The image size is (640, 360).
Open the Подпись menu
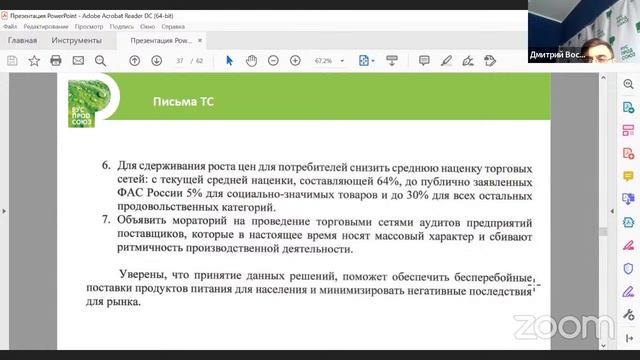(122, 27)
